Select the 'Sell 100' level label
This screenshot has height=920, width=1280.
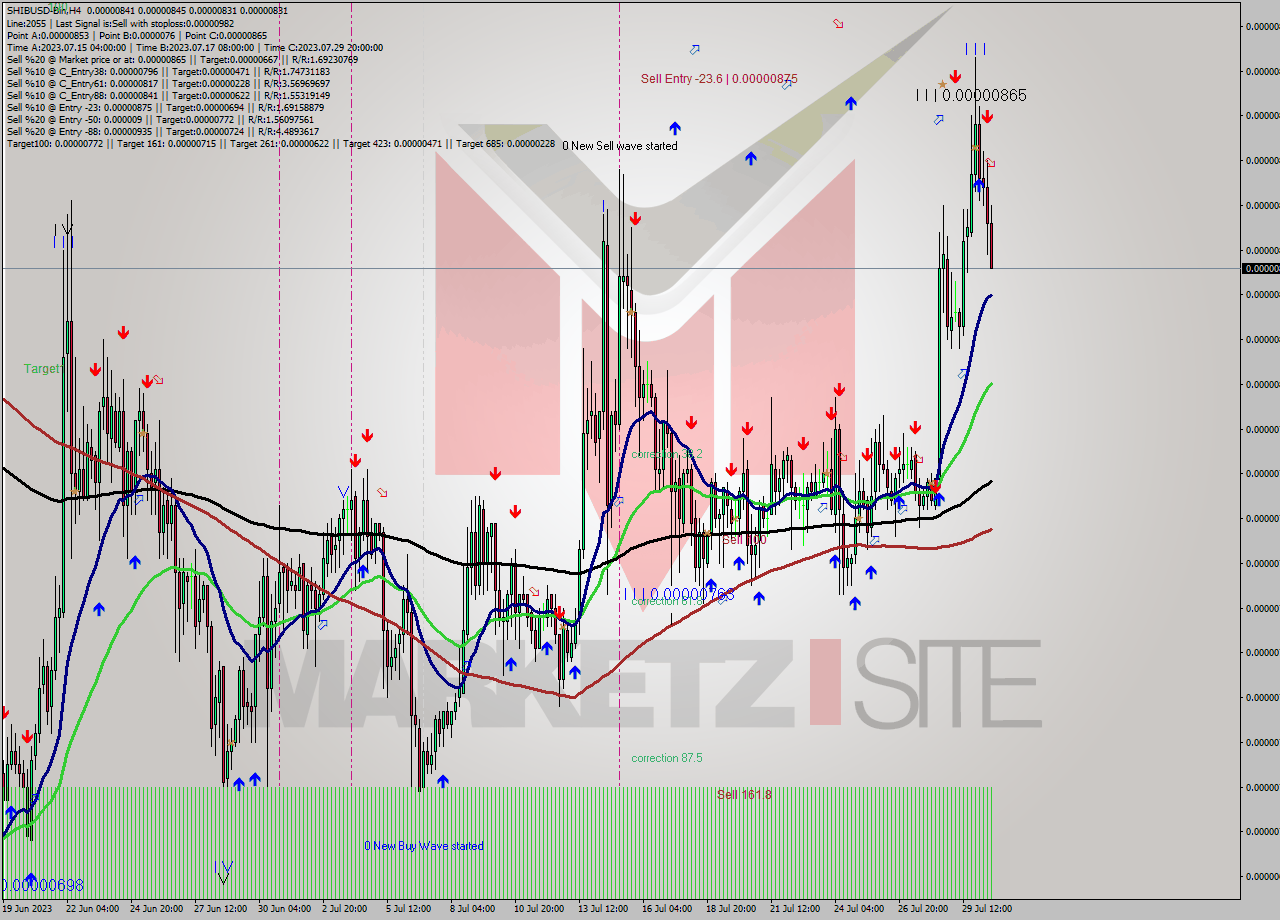[x=744, y=539]
